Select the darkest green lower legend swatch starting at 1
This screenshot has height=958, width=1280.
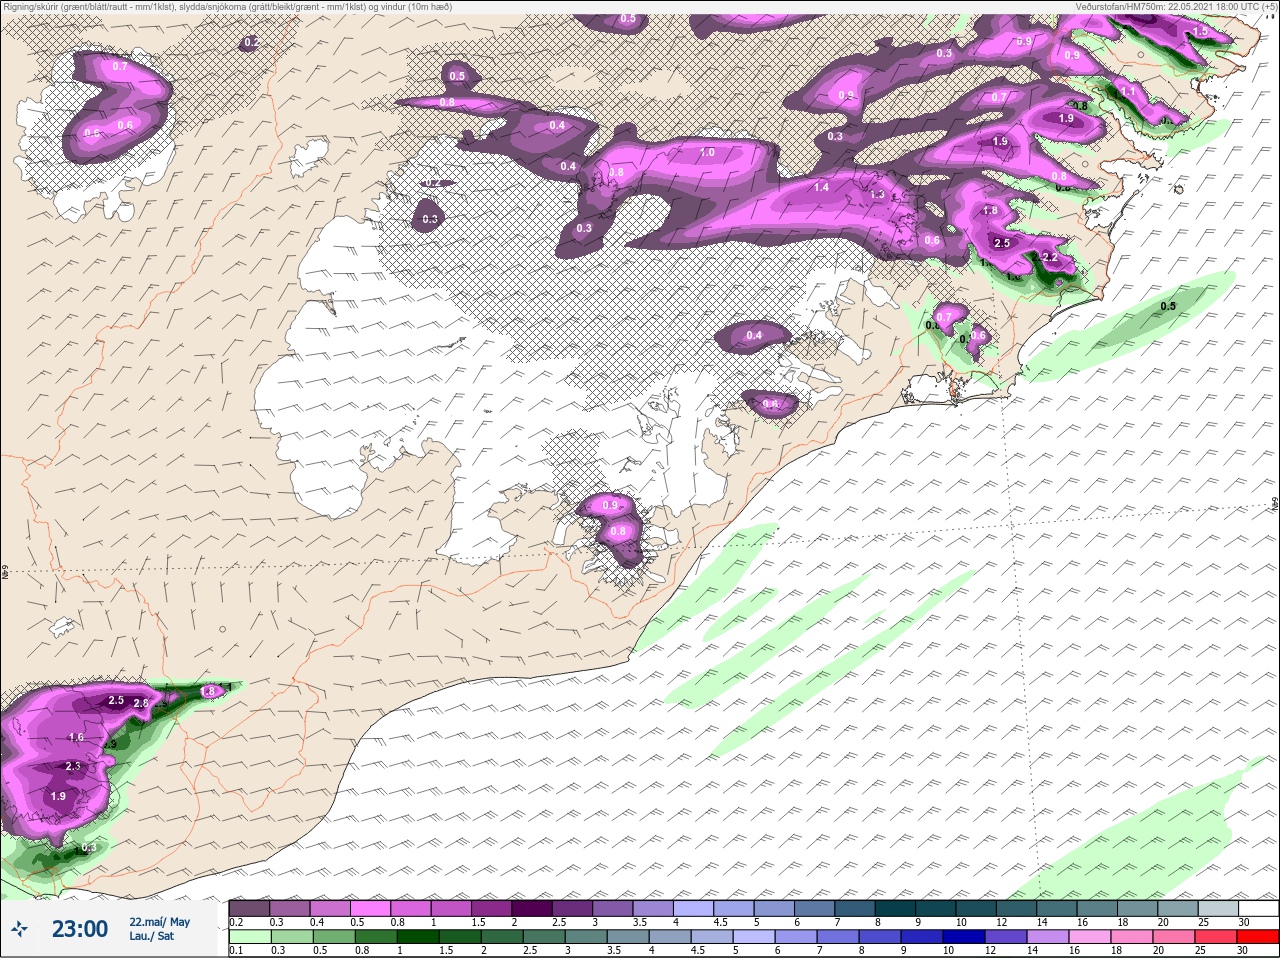pos(419,937)
